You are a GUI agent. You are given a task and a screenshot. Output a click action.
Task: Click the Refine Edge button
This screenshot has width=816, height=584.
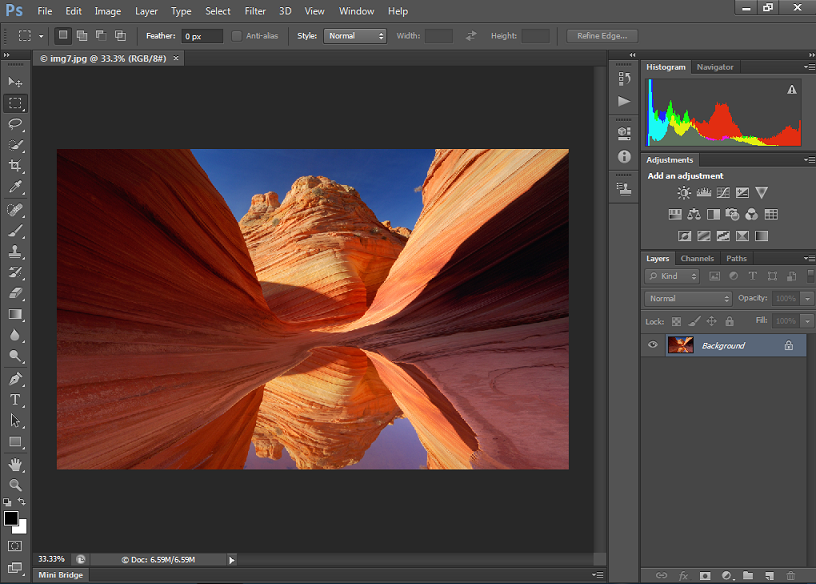(x=600, y=35)
